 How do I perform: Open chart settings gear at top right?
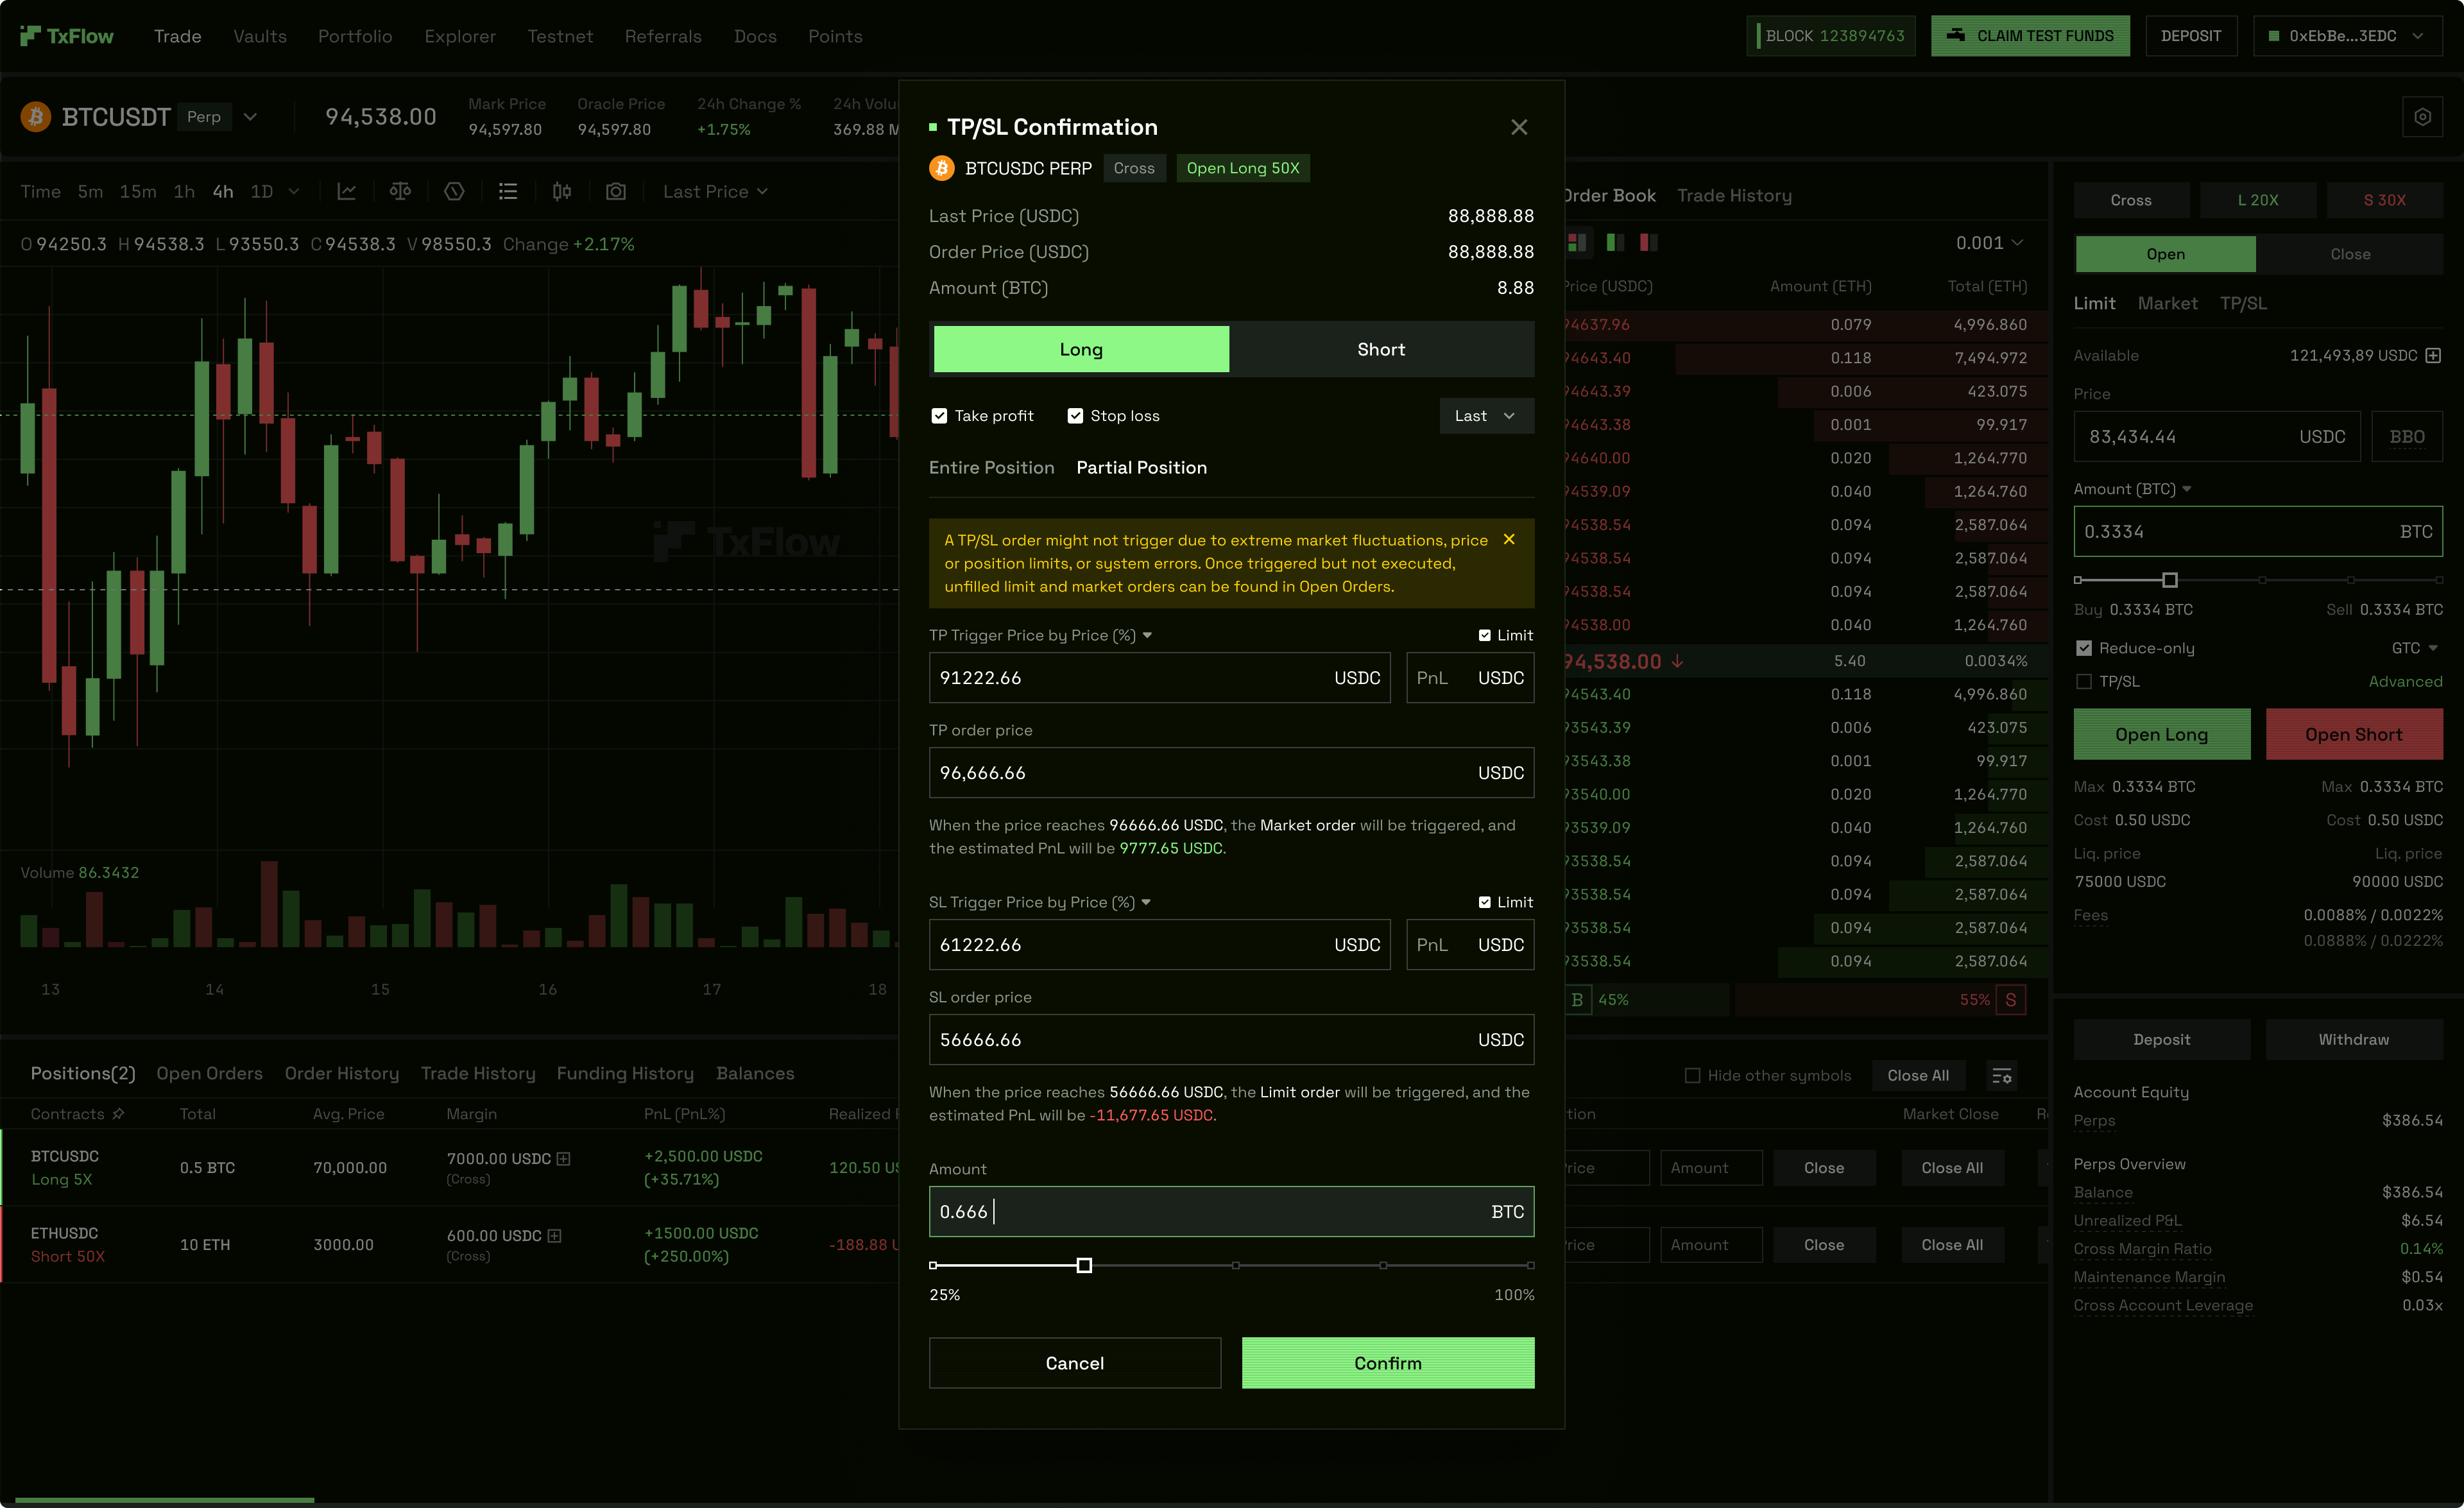(x=2422, y=116)
